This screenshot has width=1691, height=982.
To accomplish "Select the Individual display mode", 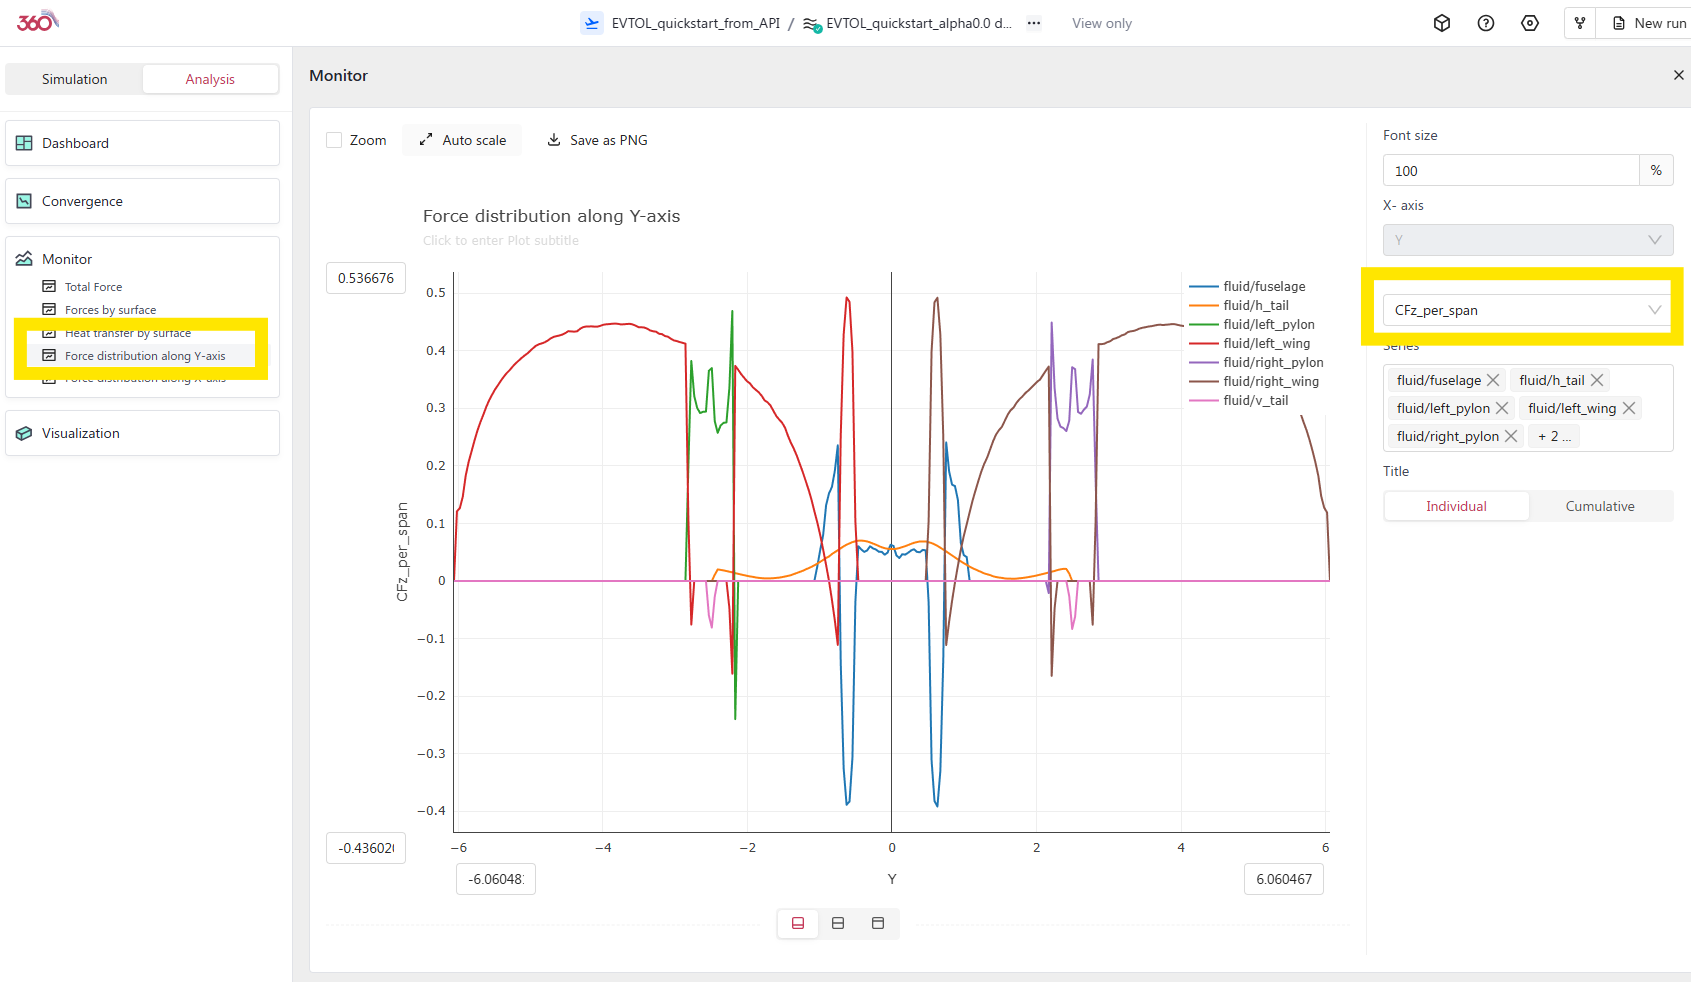I will 1455,506.
